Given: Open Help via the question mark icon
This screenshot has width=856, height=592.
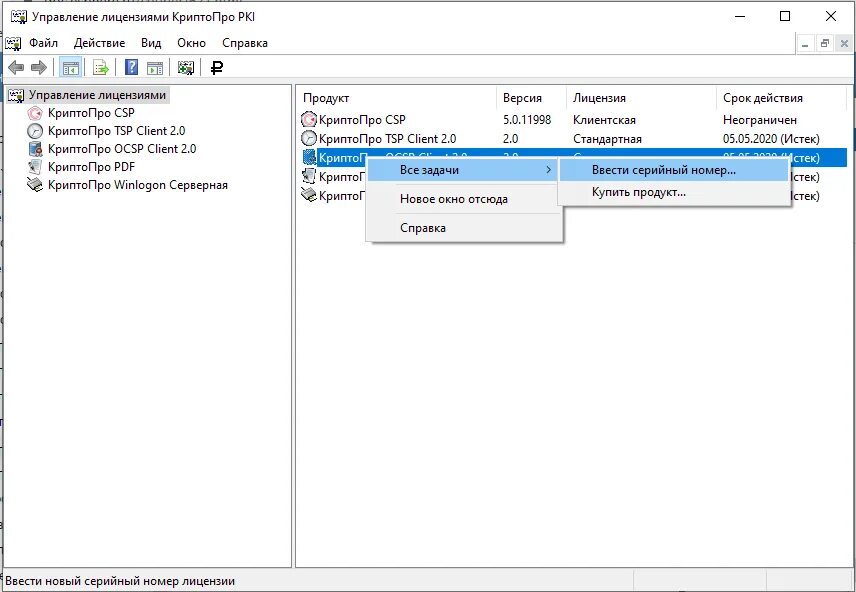Looking at the screenshot, I should (131, 68).
